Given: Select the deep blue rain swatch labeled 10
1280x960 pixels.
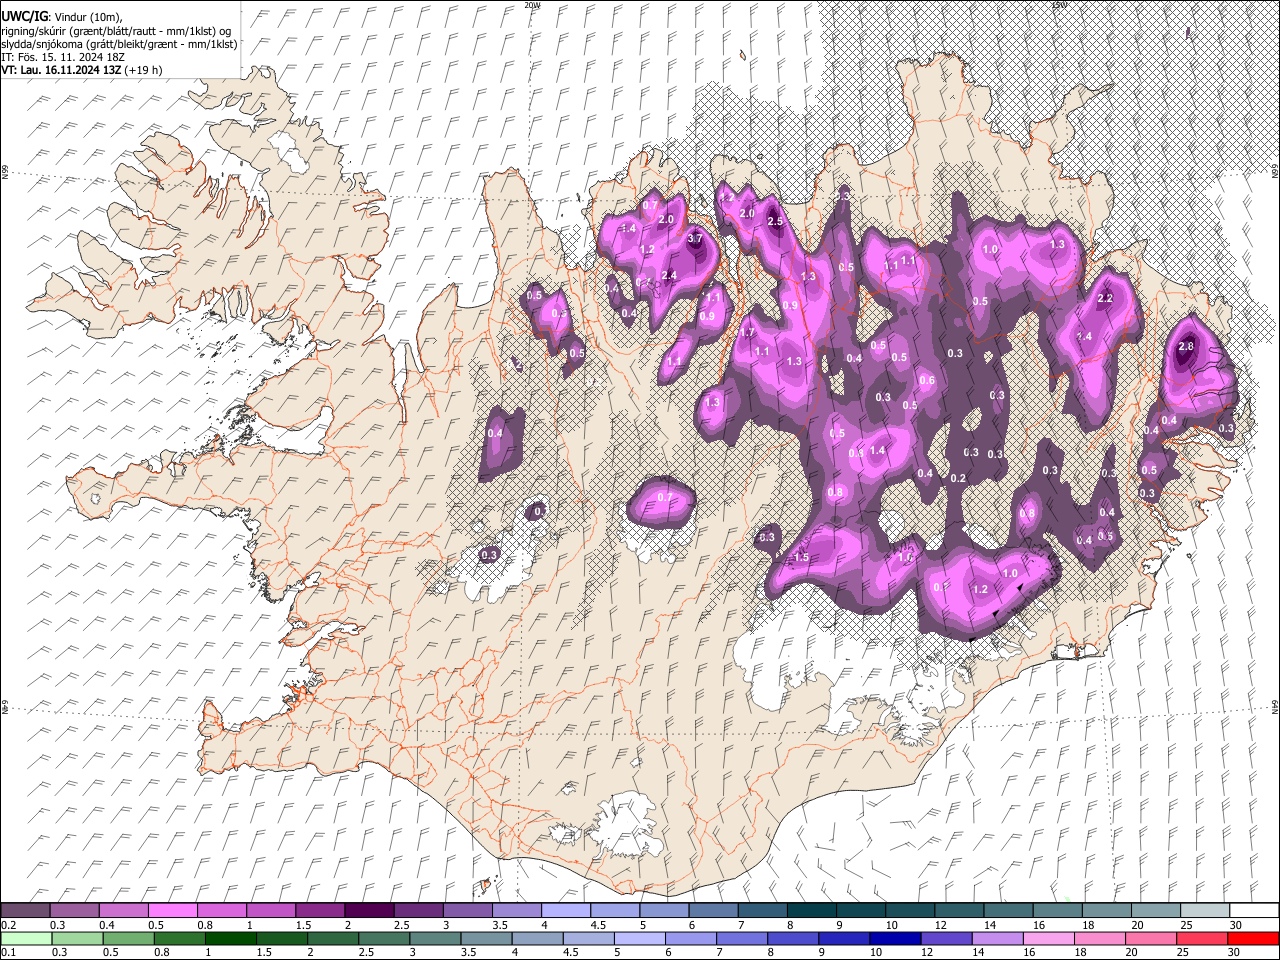Looking at the screenshot, I should (894, 939).
